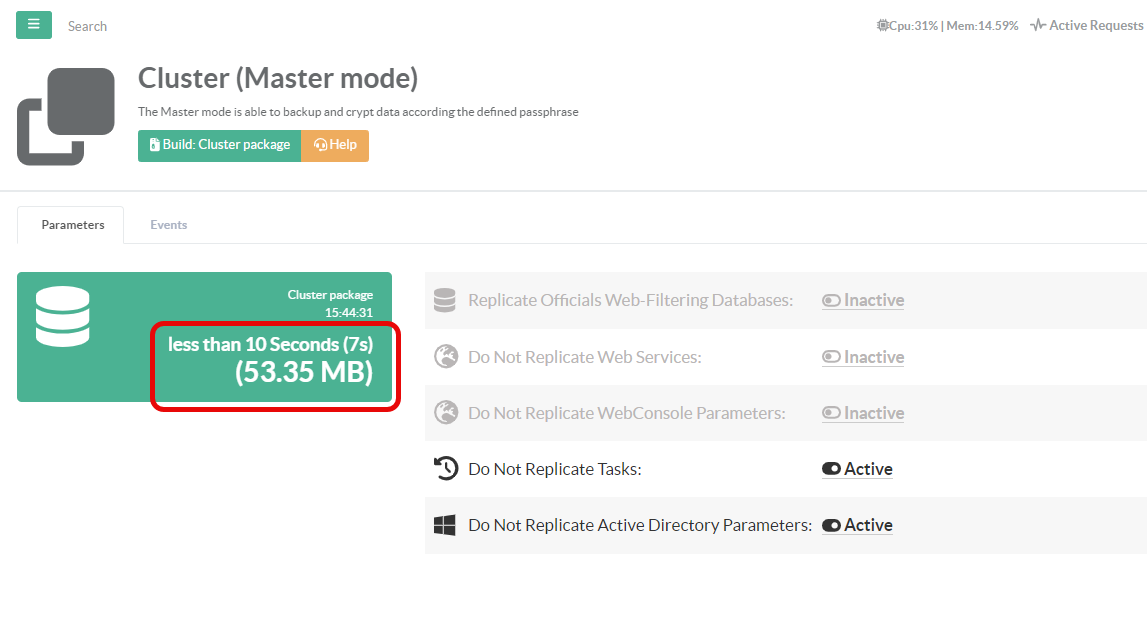Open Active Requests in the top bar

(1087, 26)
